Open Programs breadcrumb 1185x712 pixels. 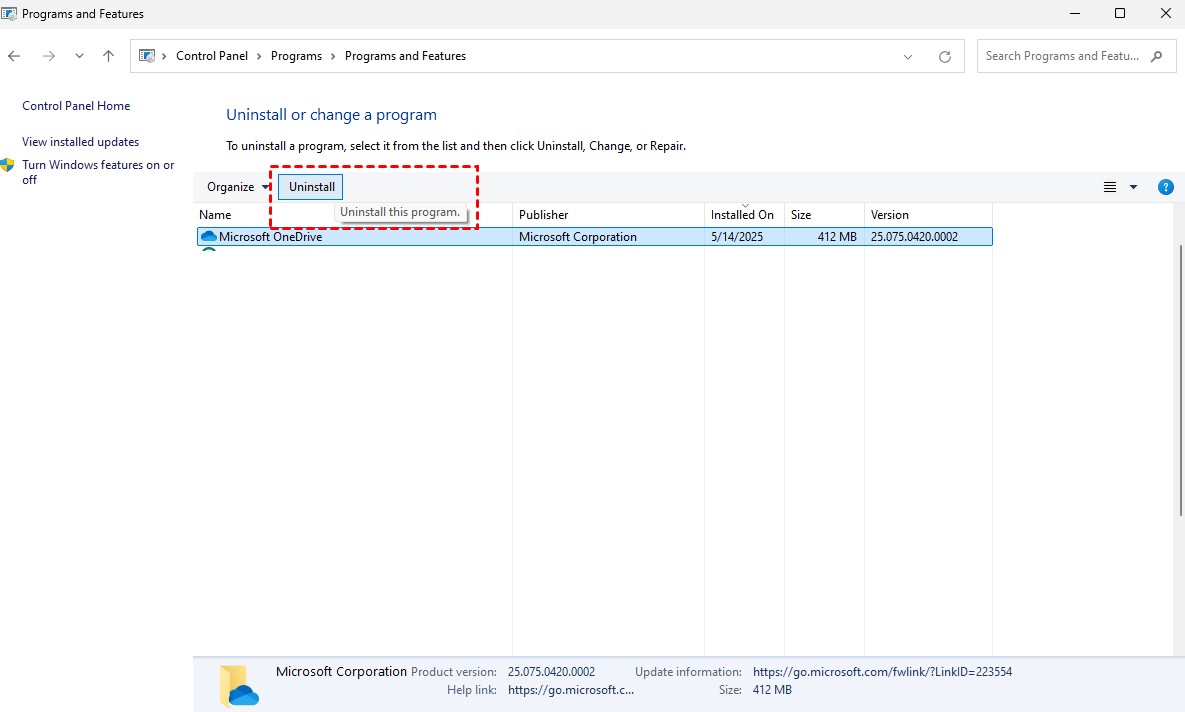tap(296, 56)
